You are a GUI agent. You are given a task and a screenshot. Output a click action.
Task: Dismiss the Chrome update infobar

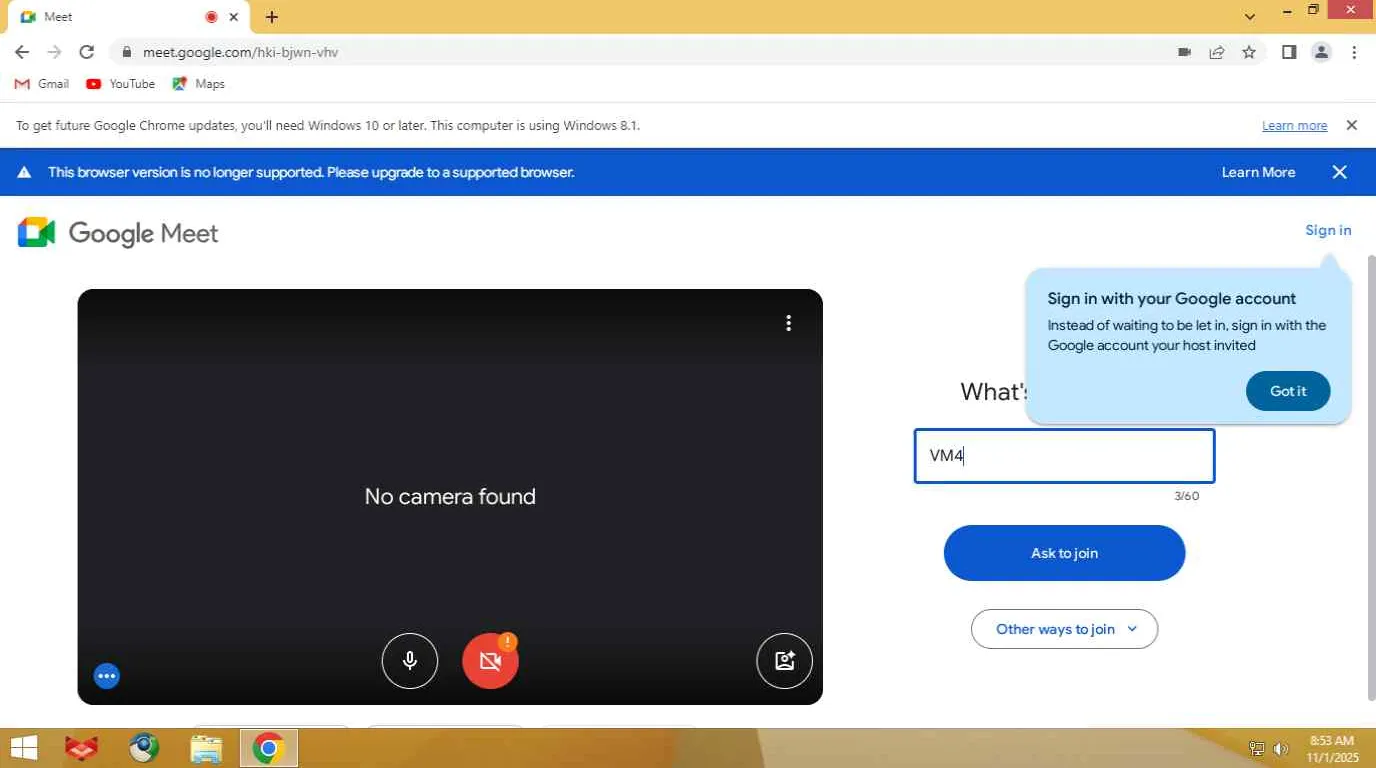(1351, 126)
